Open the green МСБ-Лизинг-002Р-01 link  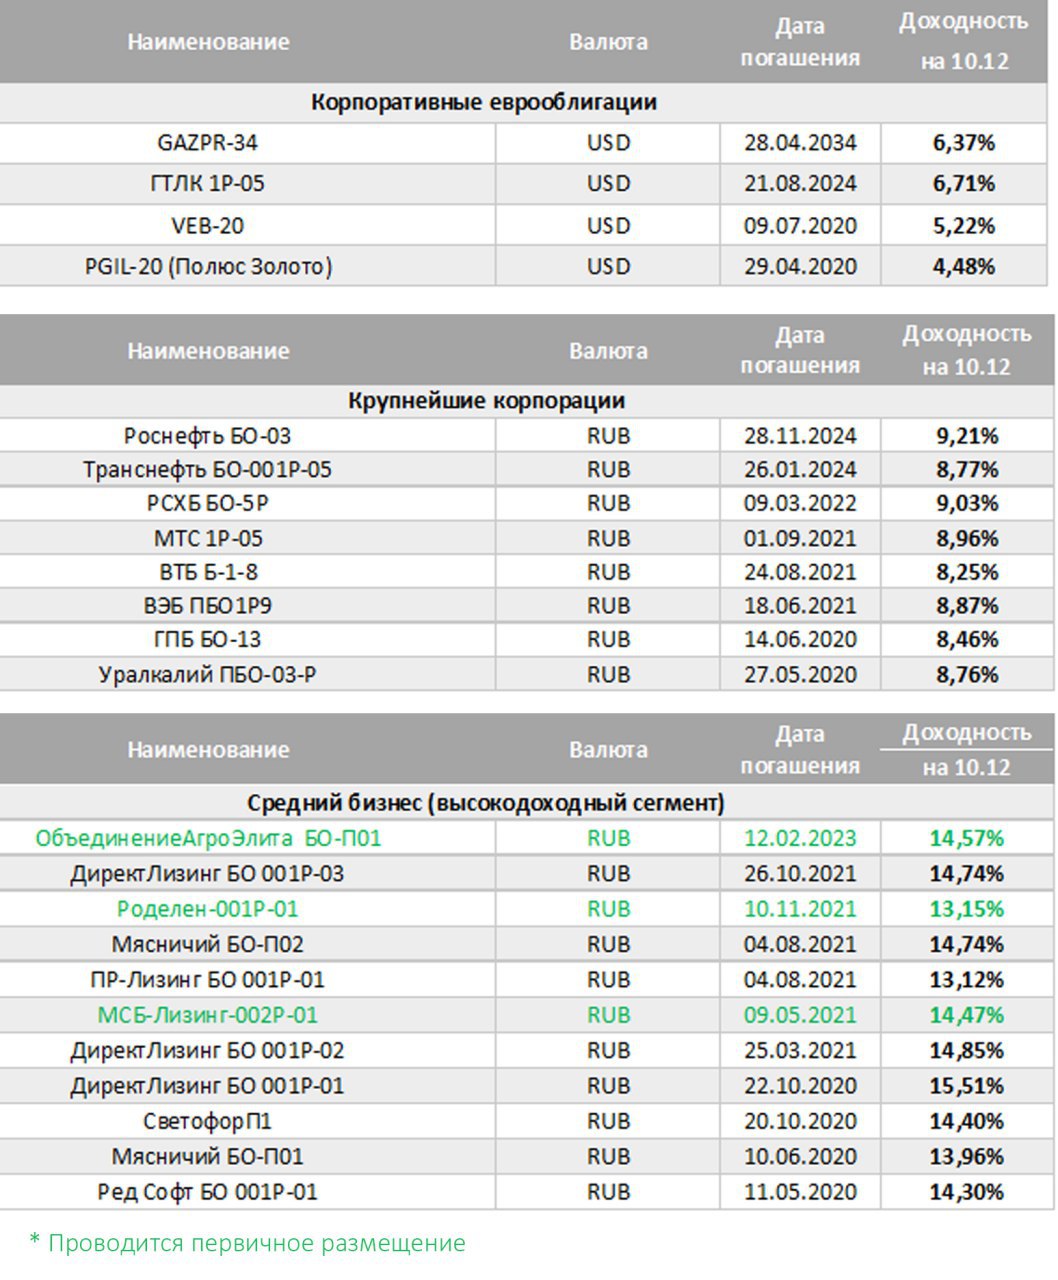(x=208, y=1015)
